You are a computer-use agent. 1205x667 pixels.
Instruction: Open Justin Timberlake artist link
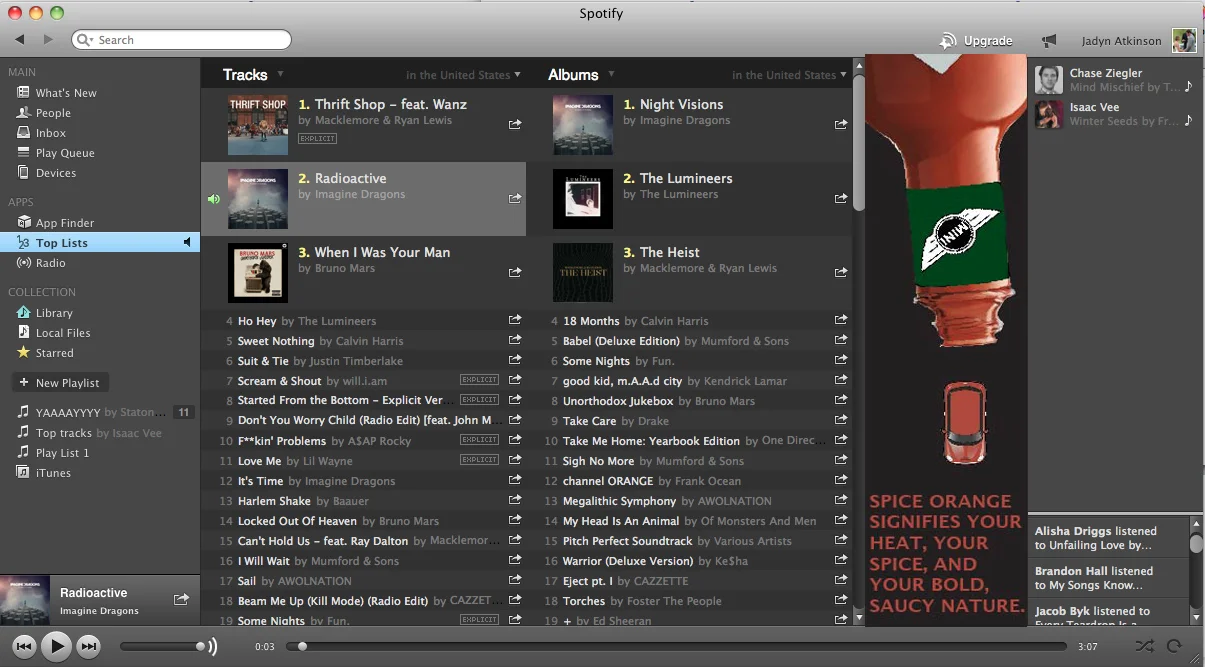coord(356,361)
